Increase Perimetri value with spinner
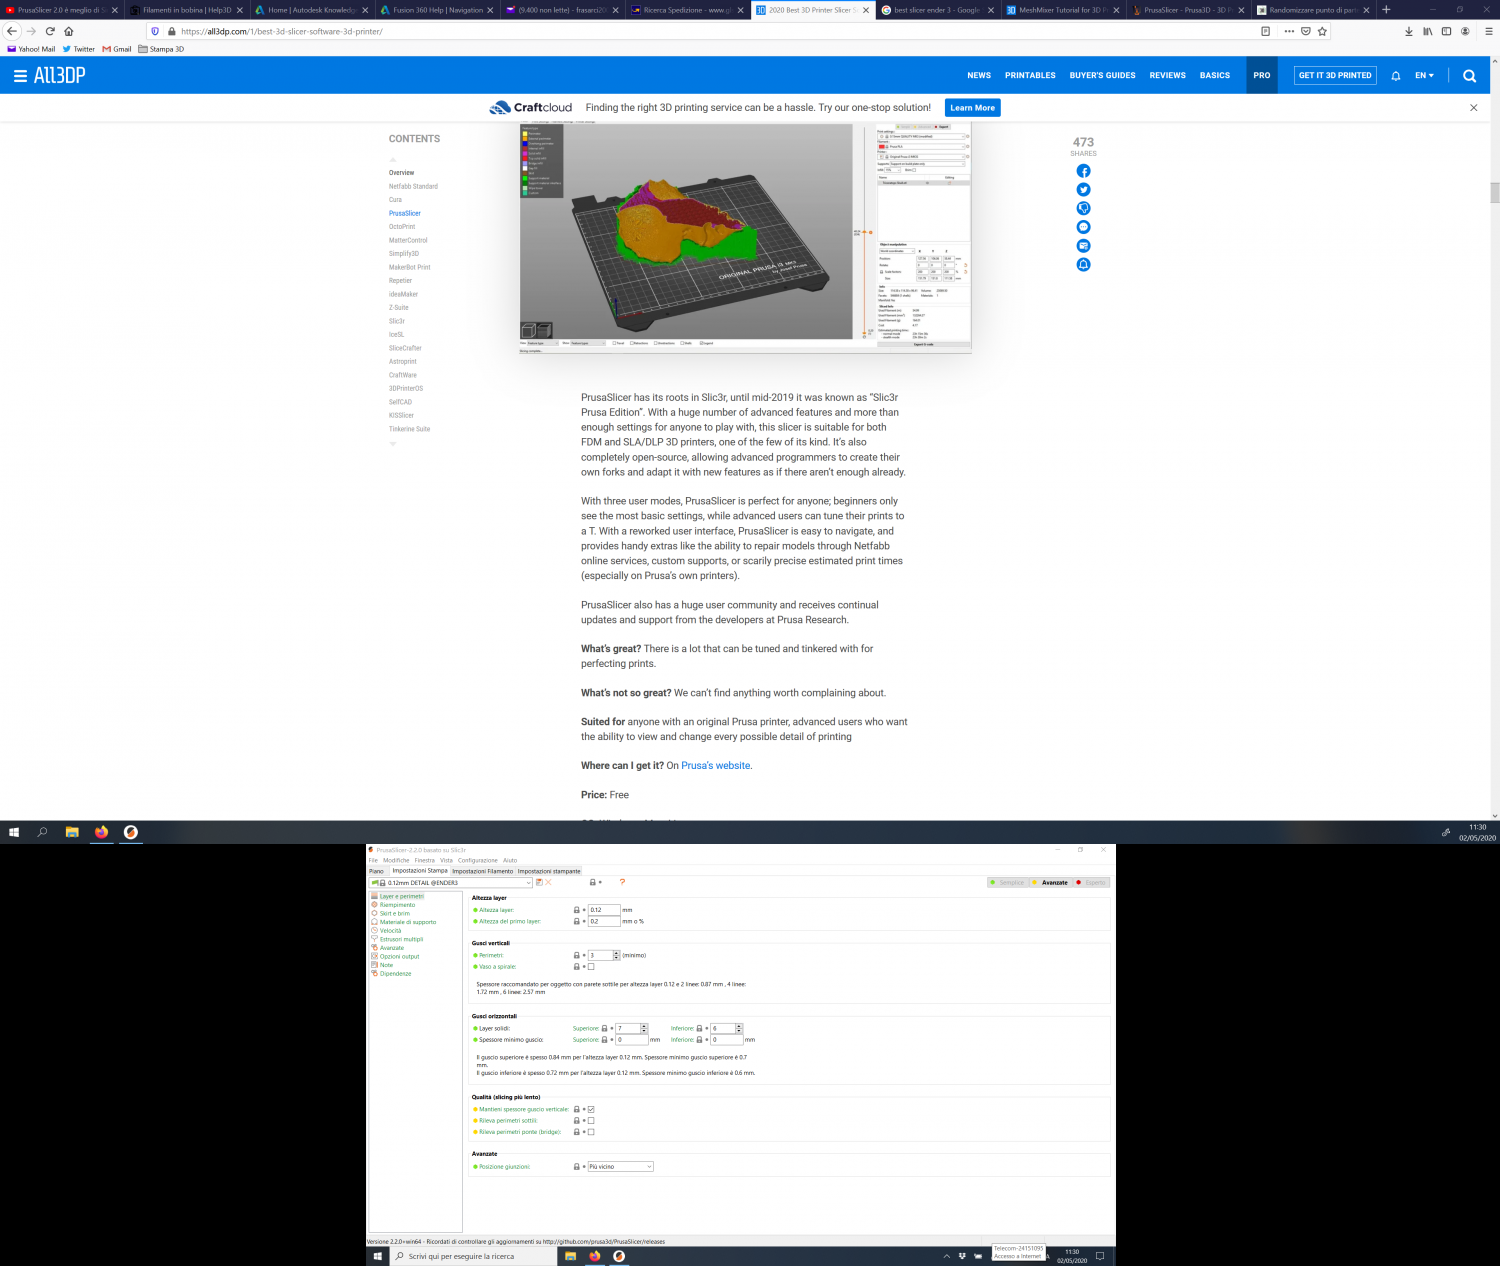Image resolution: width=1500 pixels, height=1266 pixels. (616, 954)
